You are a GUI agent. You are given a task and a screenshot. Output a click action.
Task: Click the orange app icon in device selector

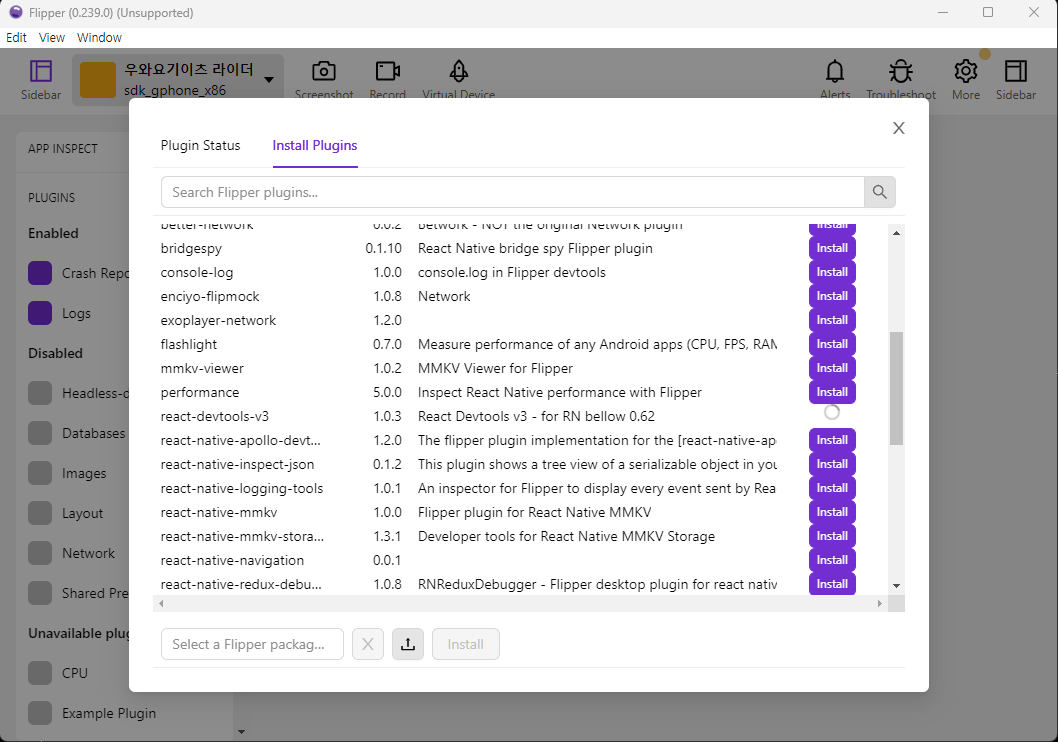click(x=98, y=80)
